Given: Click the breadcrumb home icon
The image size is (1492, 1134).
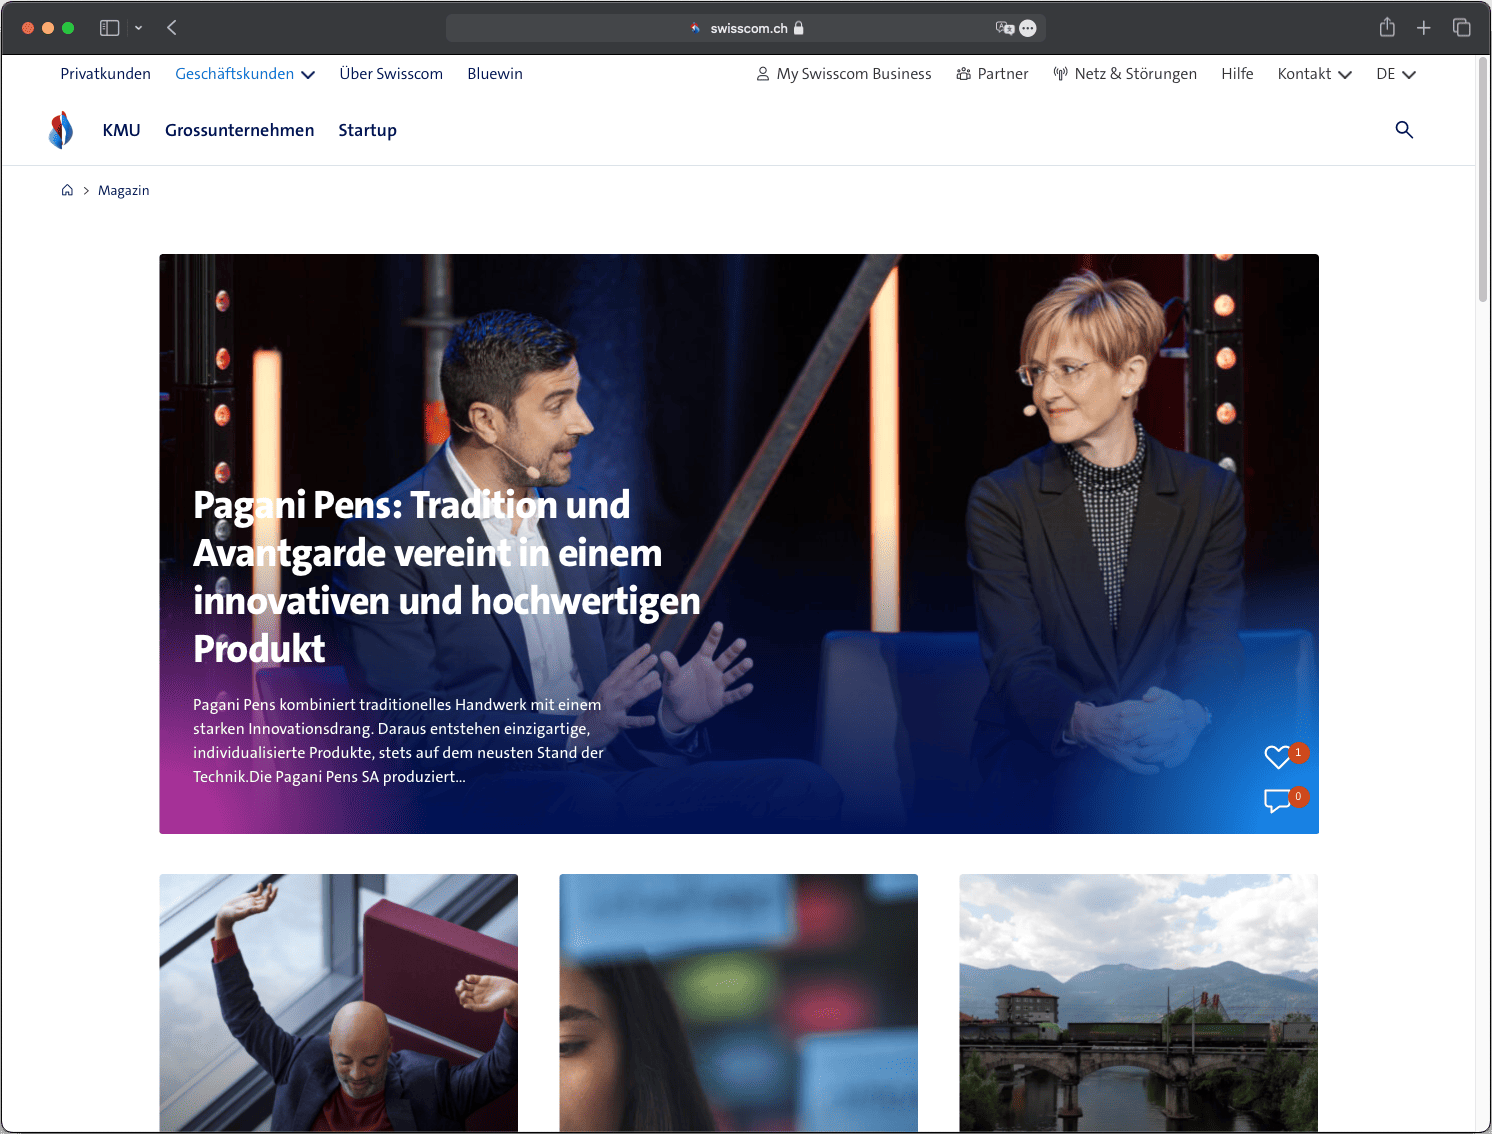Looking at the screenshot, I should click(x=67, y=189).
